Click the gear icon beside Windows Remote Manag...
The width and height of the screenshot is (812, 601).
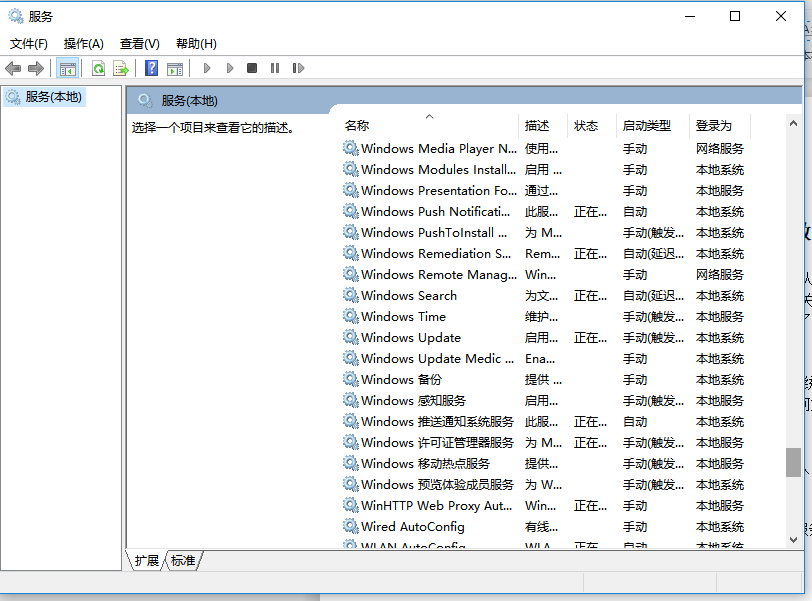tap(351, 274)
